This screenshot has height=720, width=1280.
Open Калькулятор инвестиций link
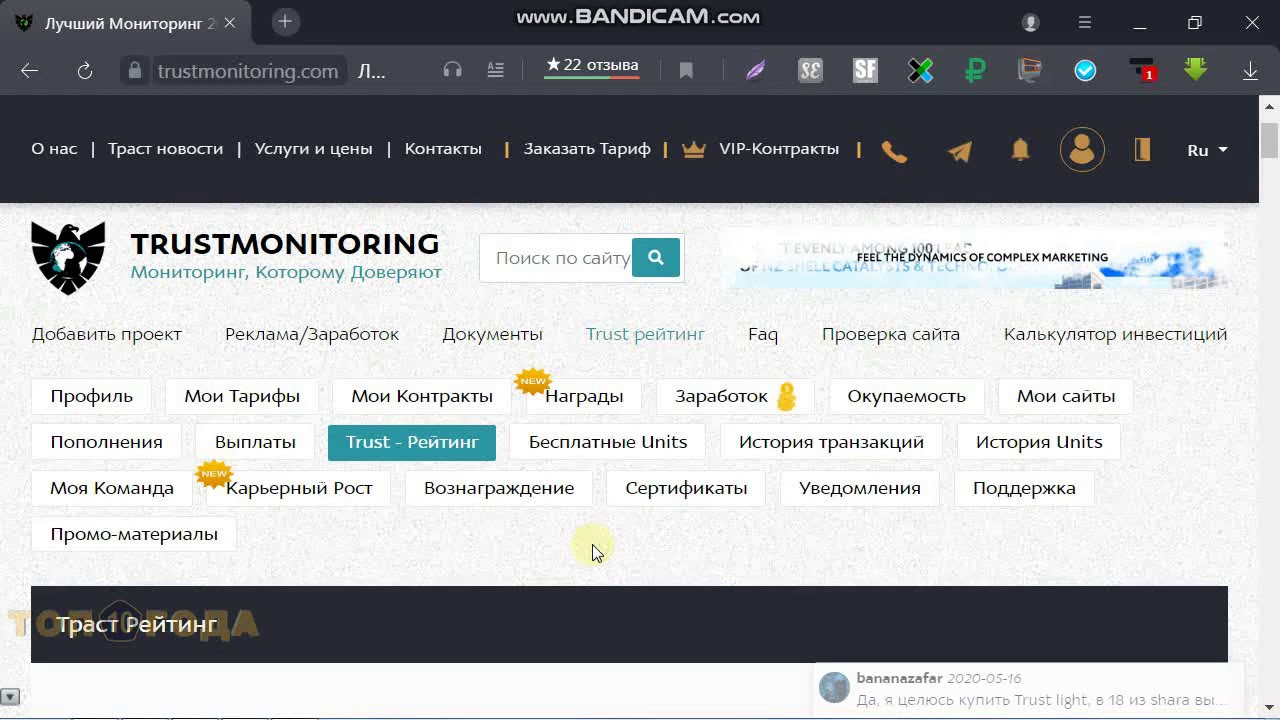click(x=1115, y=334)
